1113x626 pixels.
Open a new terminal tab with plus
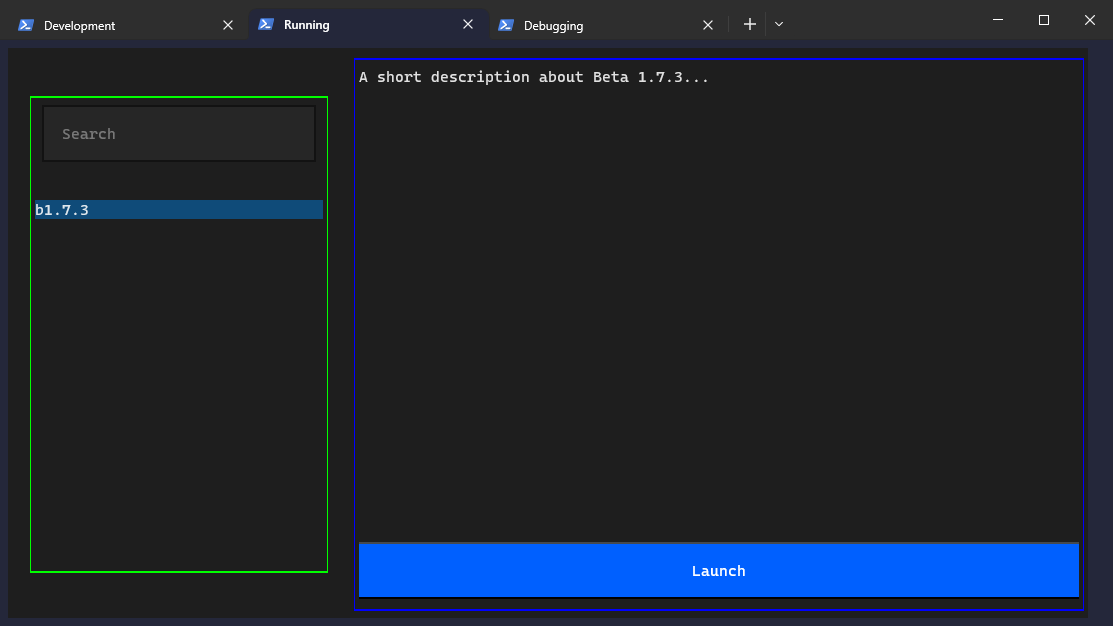[x=750, y=24]
